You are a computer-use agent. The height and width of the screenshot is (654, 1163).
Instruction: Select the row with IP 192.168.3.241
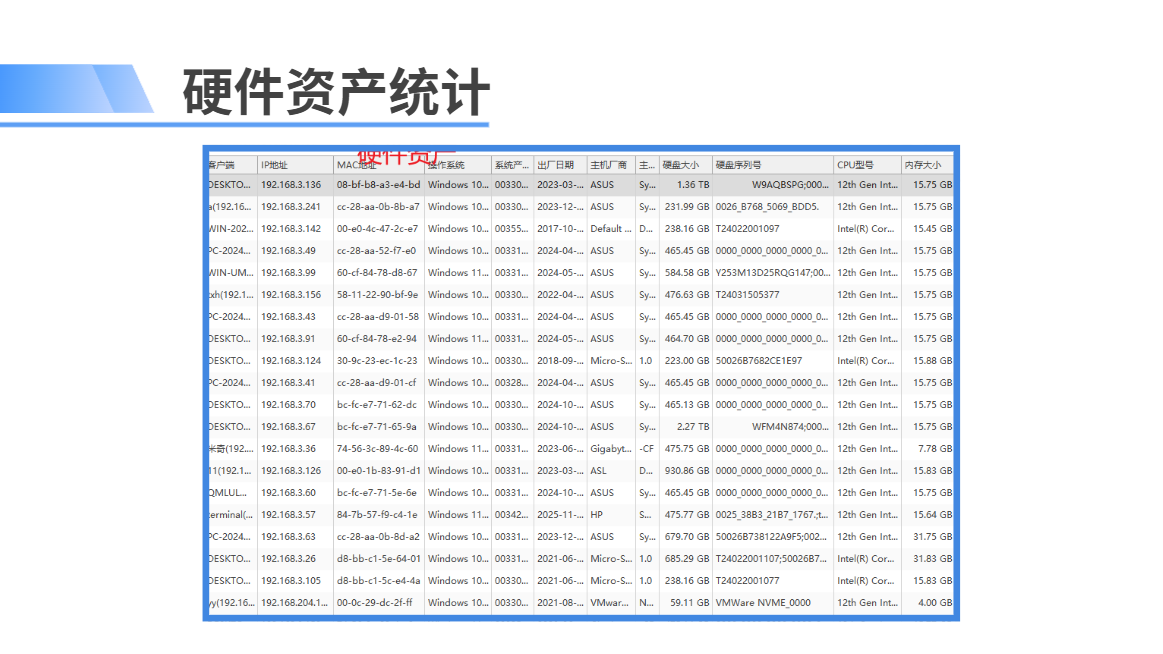tap(581, 207)
